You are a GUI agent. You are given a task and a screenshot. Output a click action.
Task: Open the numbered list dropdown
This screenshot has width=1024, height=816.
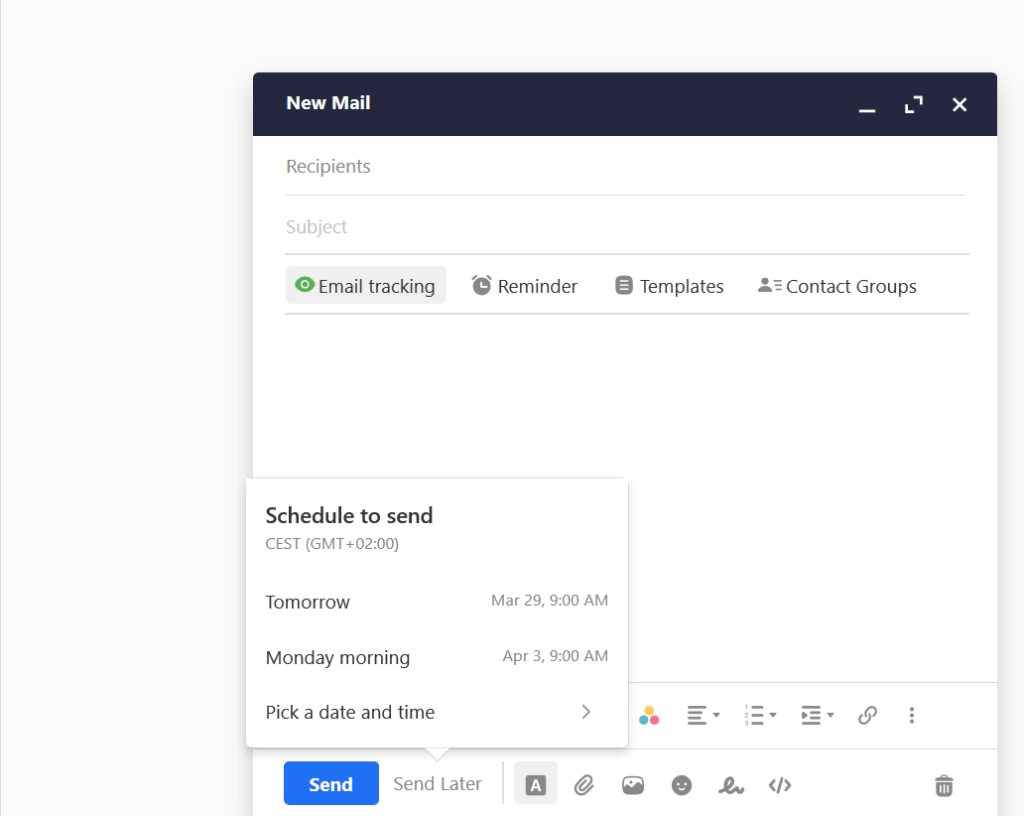pyautogui.click(x=760, y=715)
